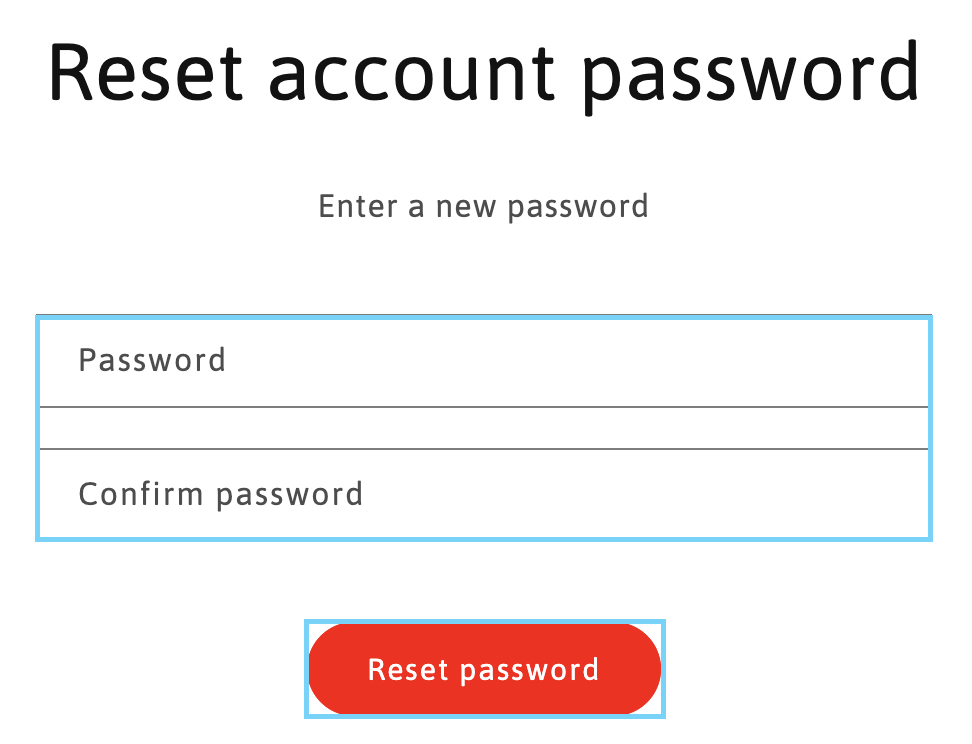Select the "Confirm password" placeholder text
This screenshot has width=972, height=744.
(220, 494)
